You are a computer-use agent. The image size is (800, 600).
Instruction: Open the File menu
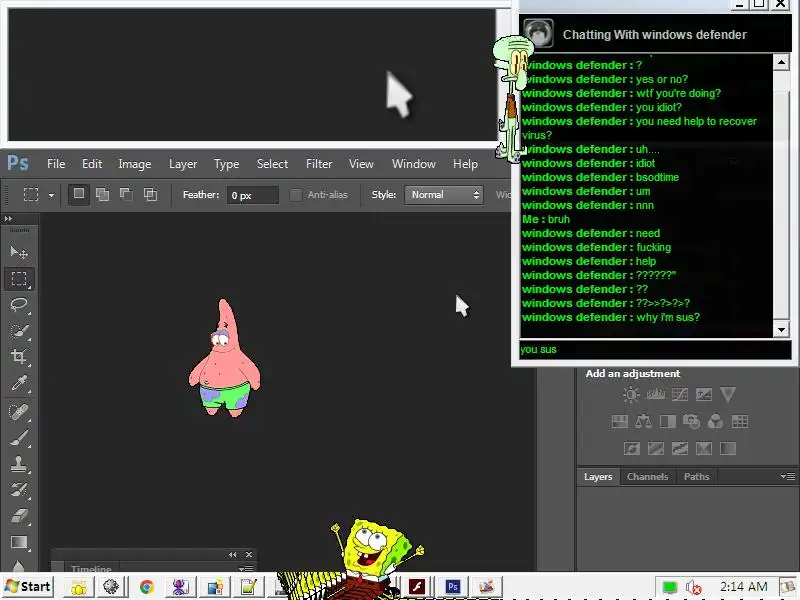click(56, 164)
